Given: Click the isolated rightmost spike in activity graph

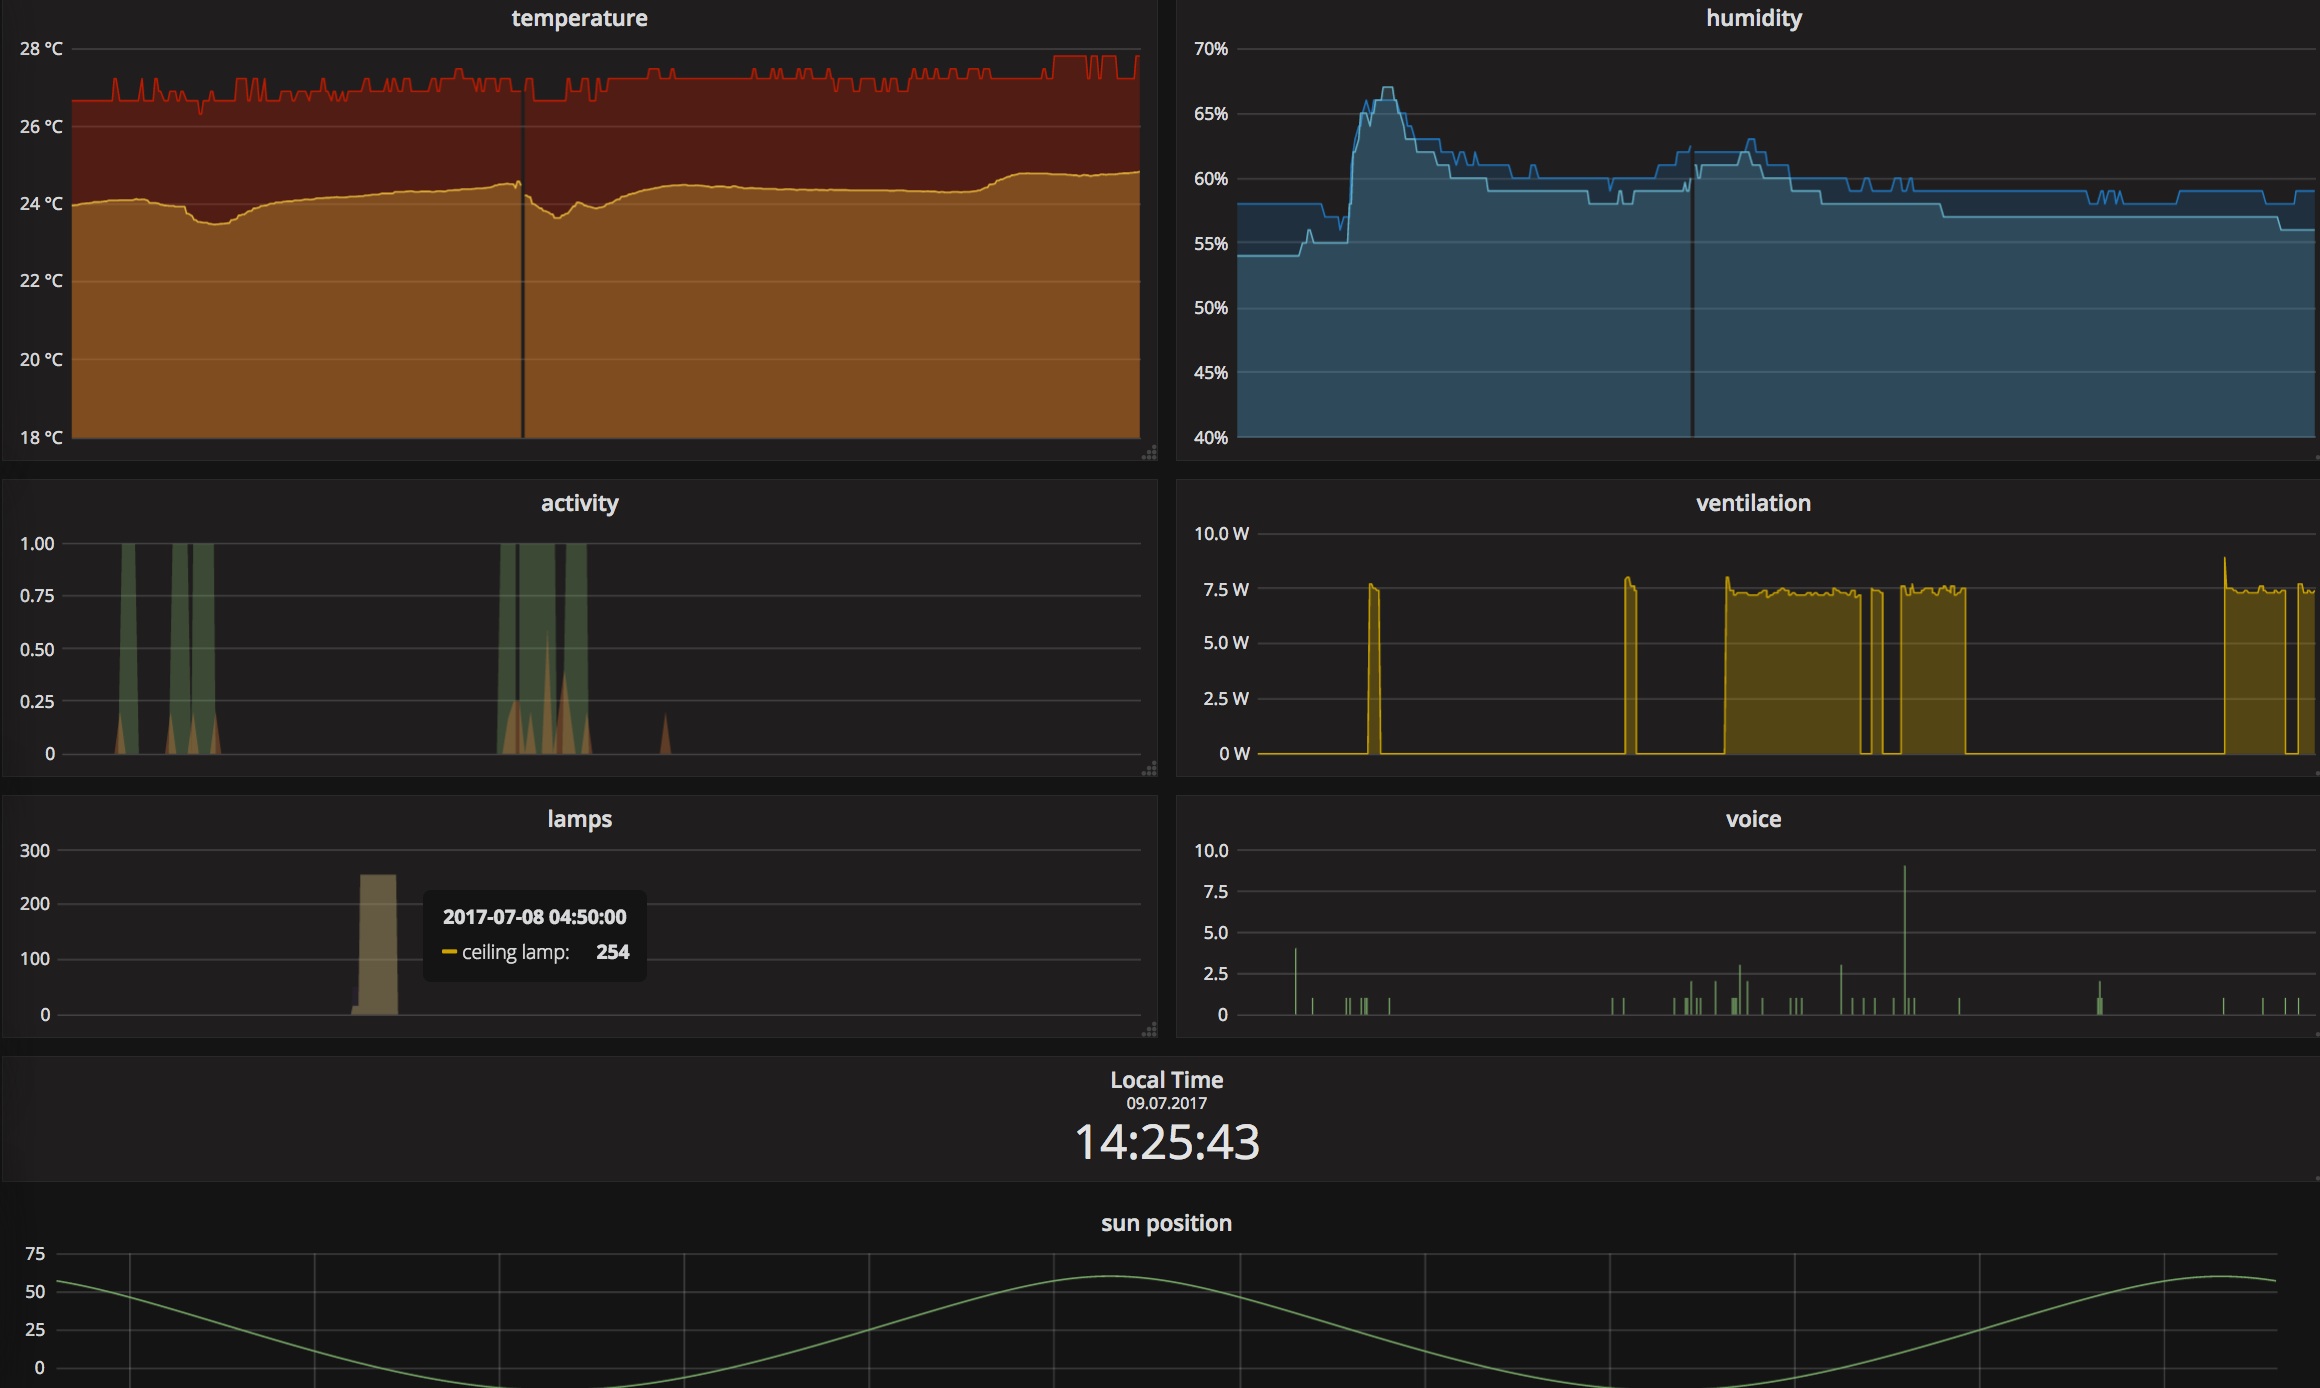Looking at the screenshot, I should (x=665, y=738).
